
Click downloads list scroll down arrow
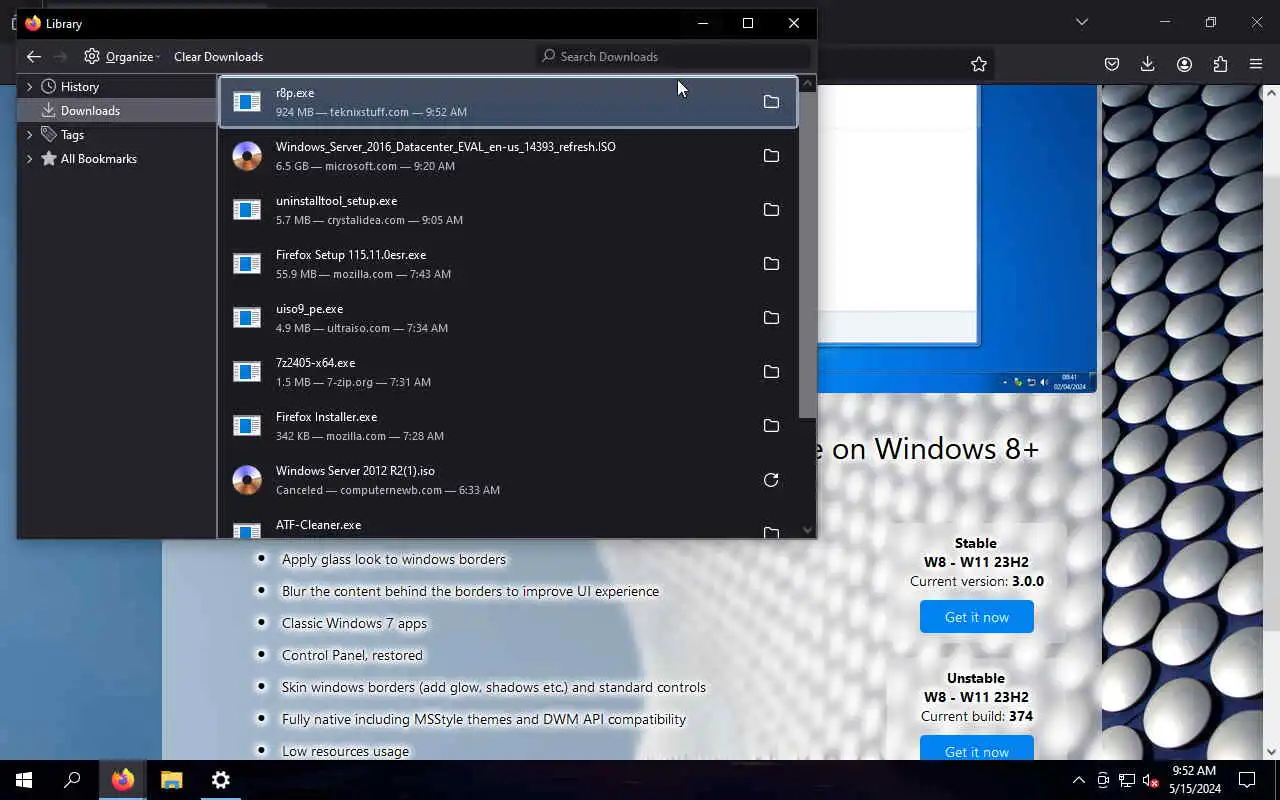tap(807, 531)
